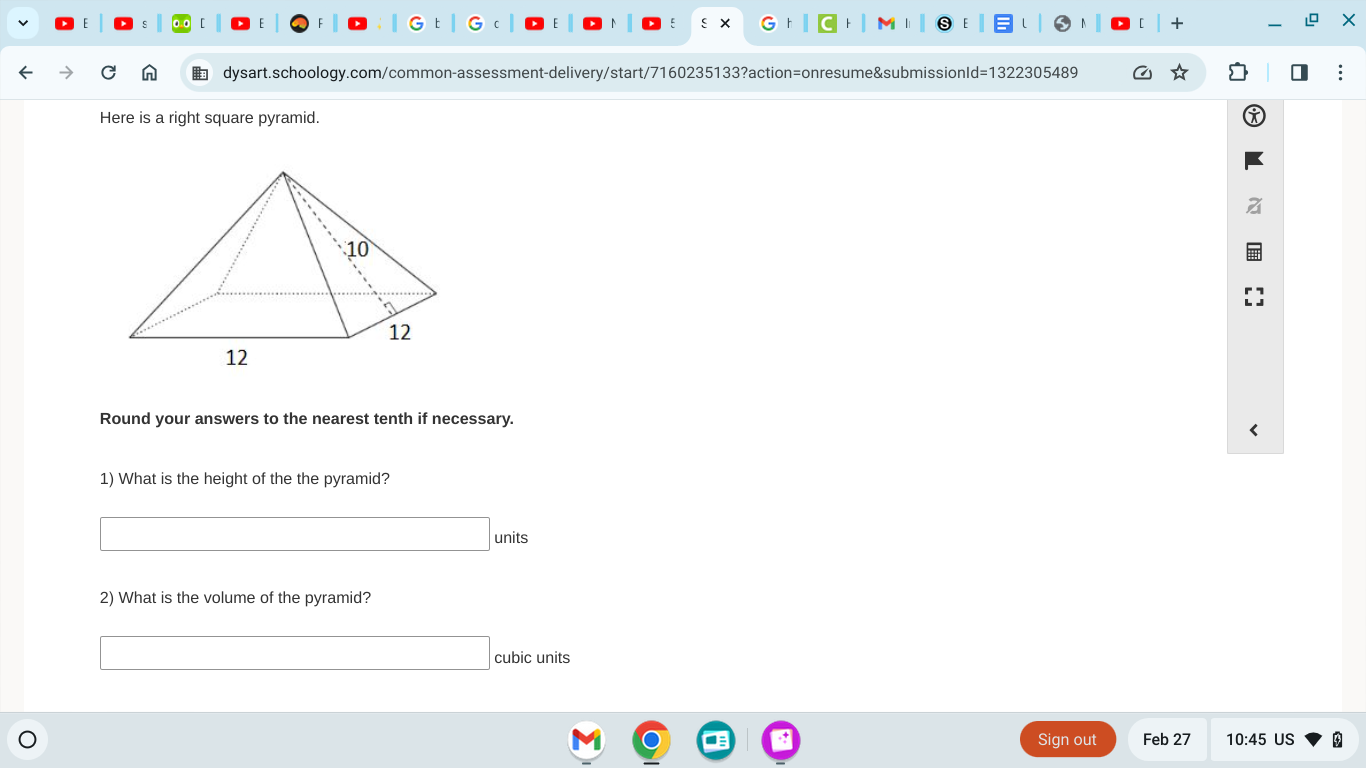Open the accessibility options icon
The image size is (1366, 768).
(1254, 116)
